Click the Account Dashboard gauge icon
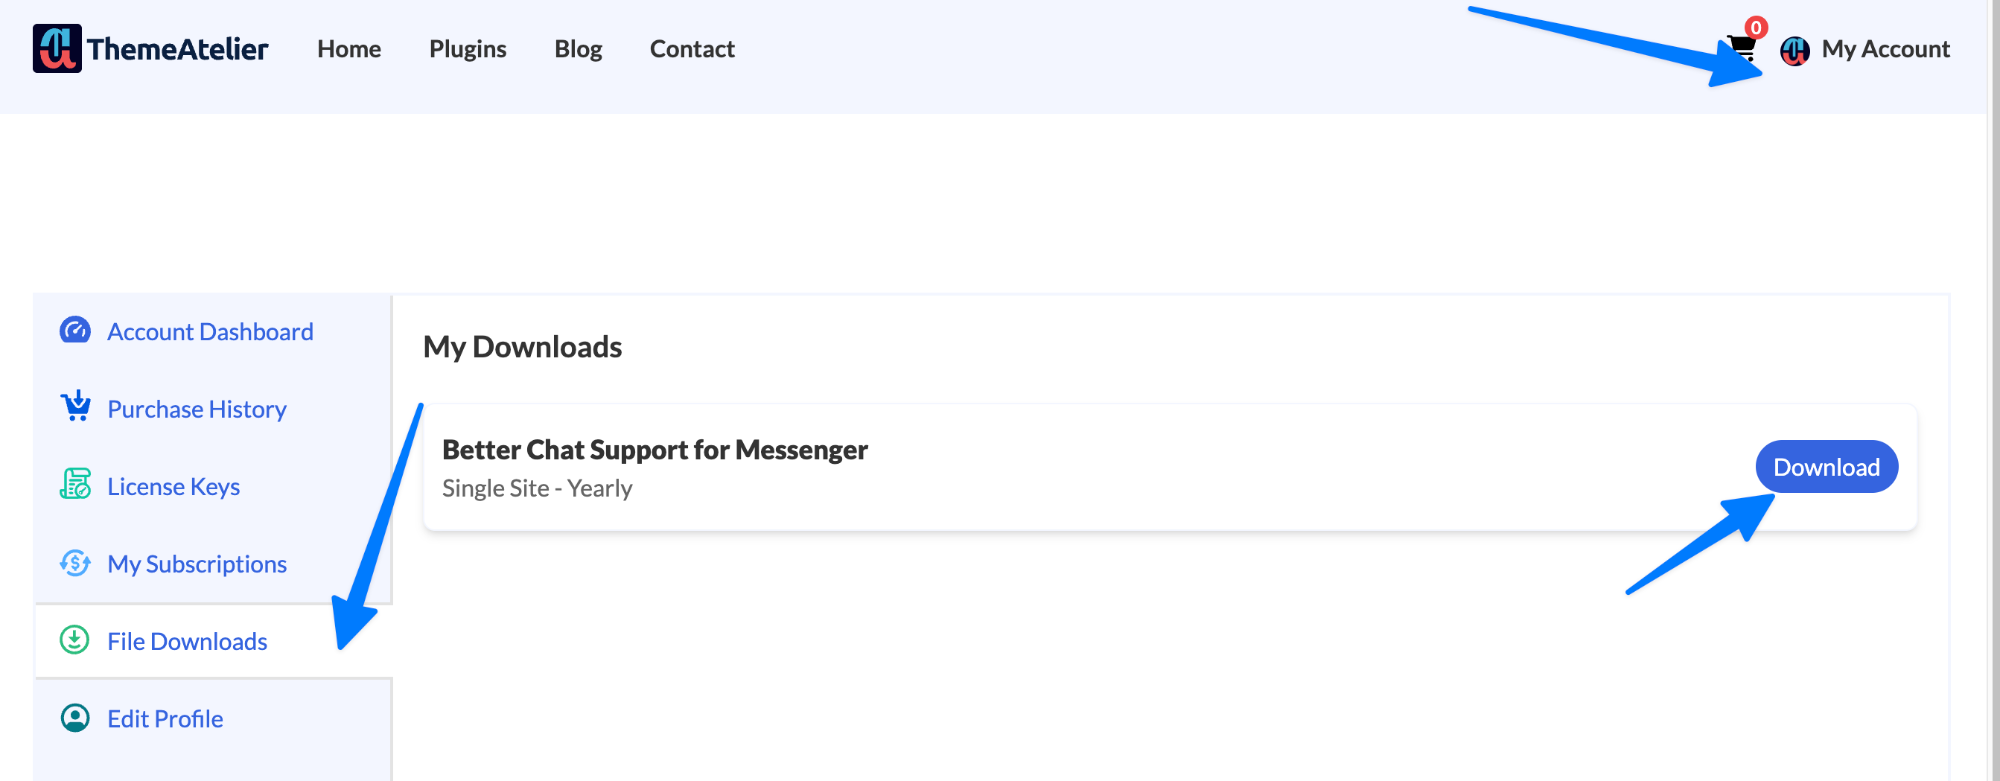Viewport: 2000px width, 781px height. [75, 330]
